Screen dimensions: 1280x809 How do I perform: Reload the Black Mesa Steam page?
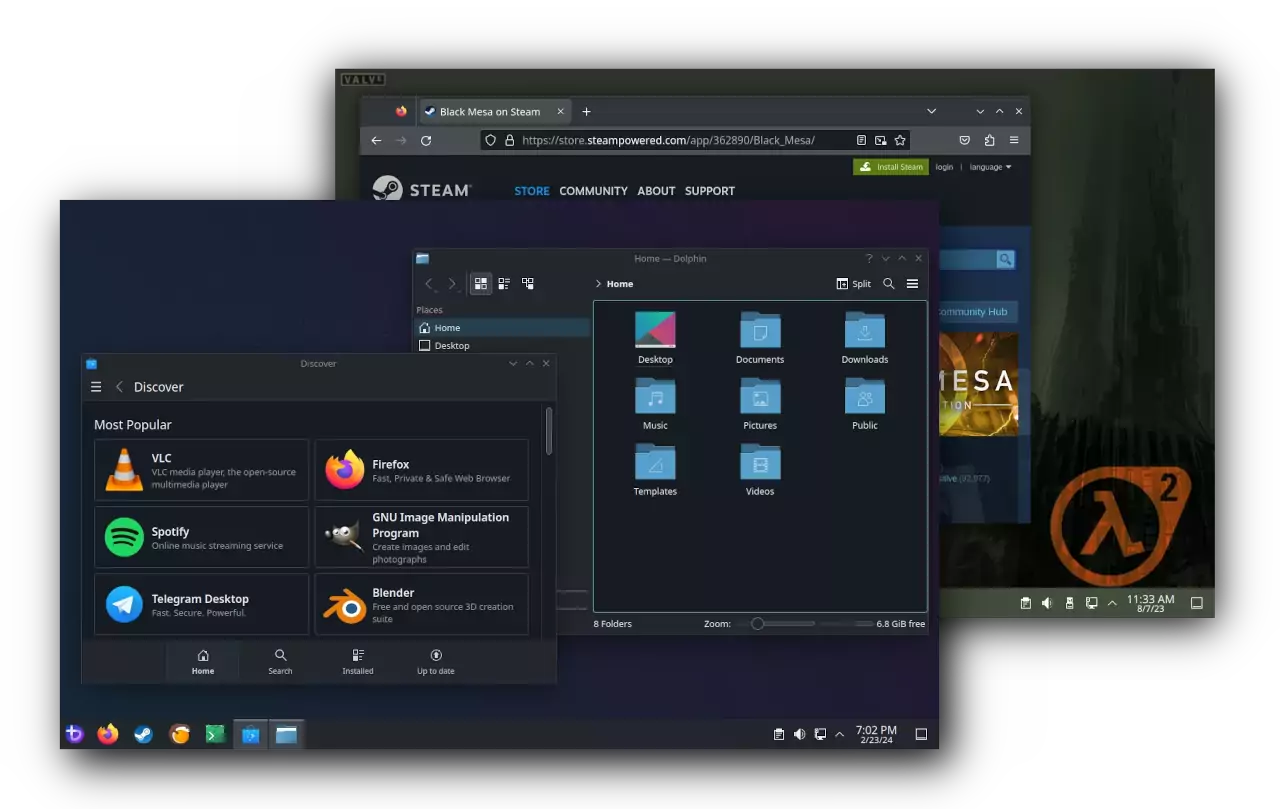tap(426, 141)
